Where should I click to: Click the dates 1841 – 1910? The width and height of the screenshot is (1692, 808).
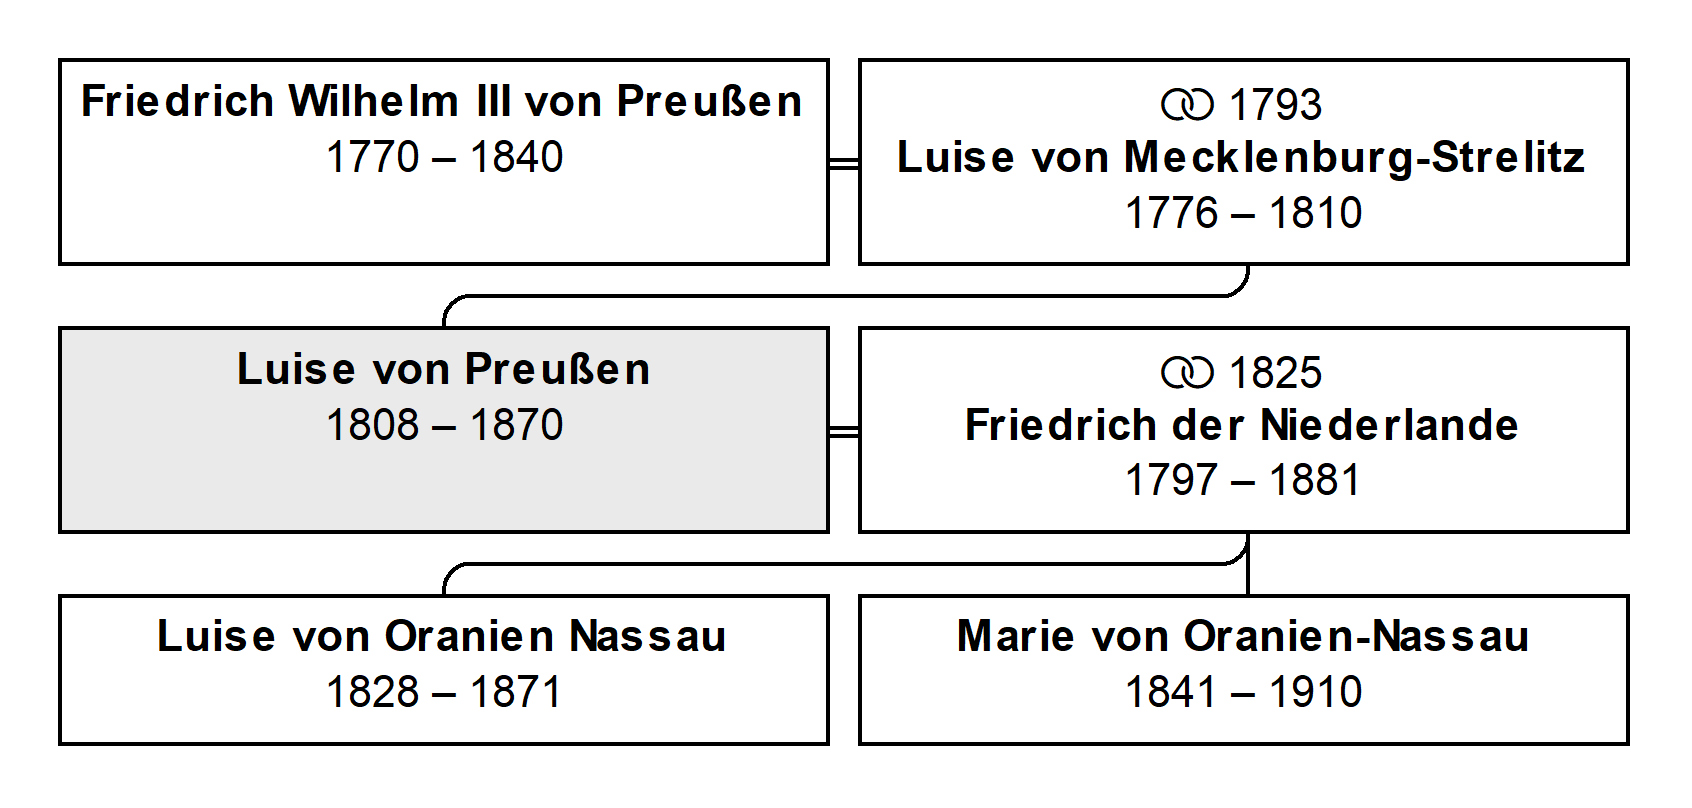(1244, 692)
